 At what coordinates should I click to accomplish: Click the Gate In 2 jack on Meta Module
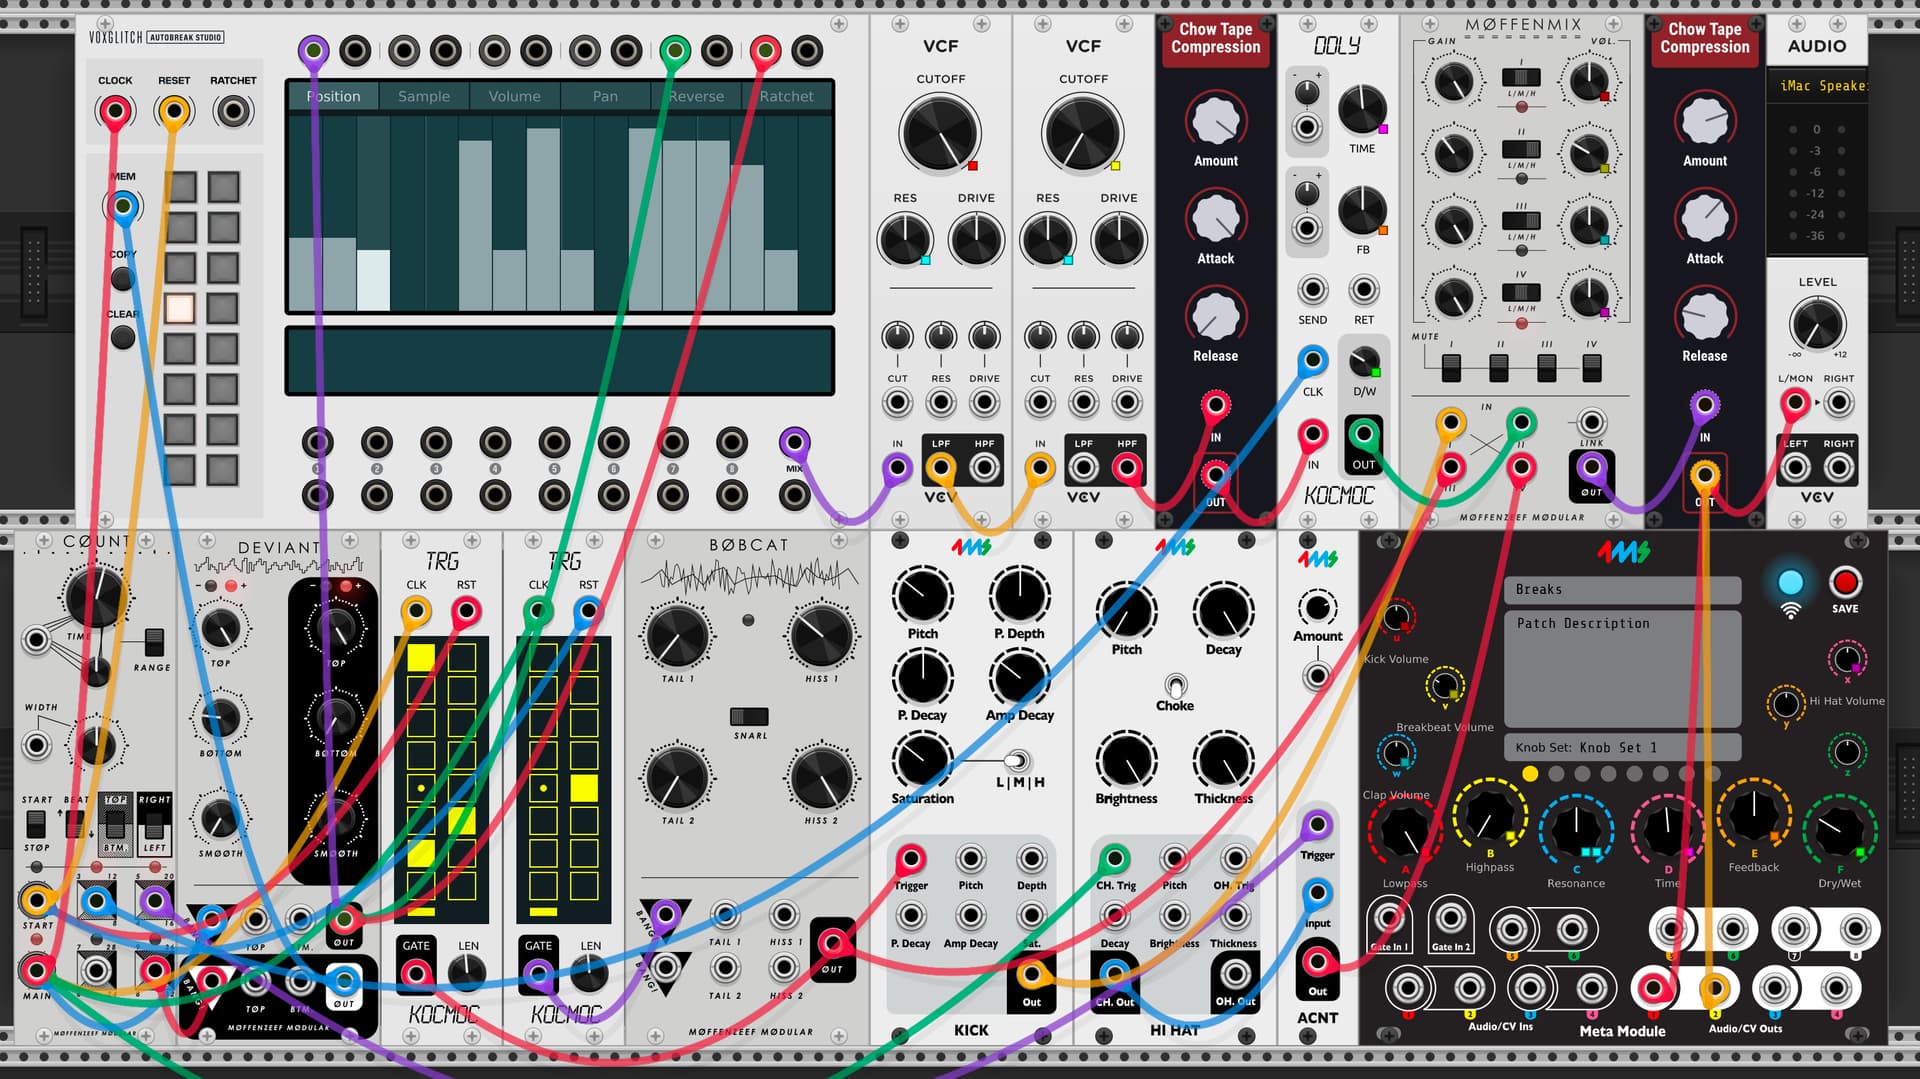point(1450,917)
